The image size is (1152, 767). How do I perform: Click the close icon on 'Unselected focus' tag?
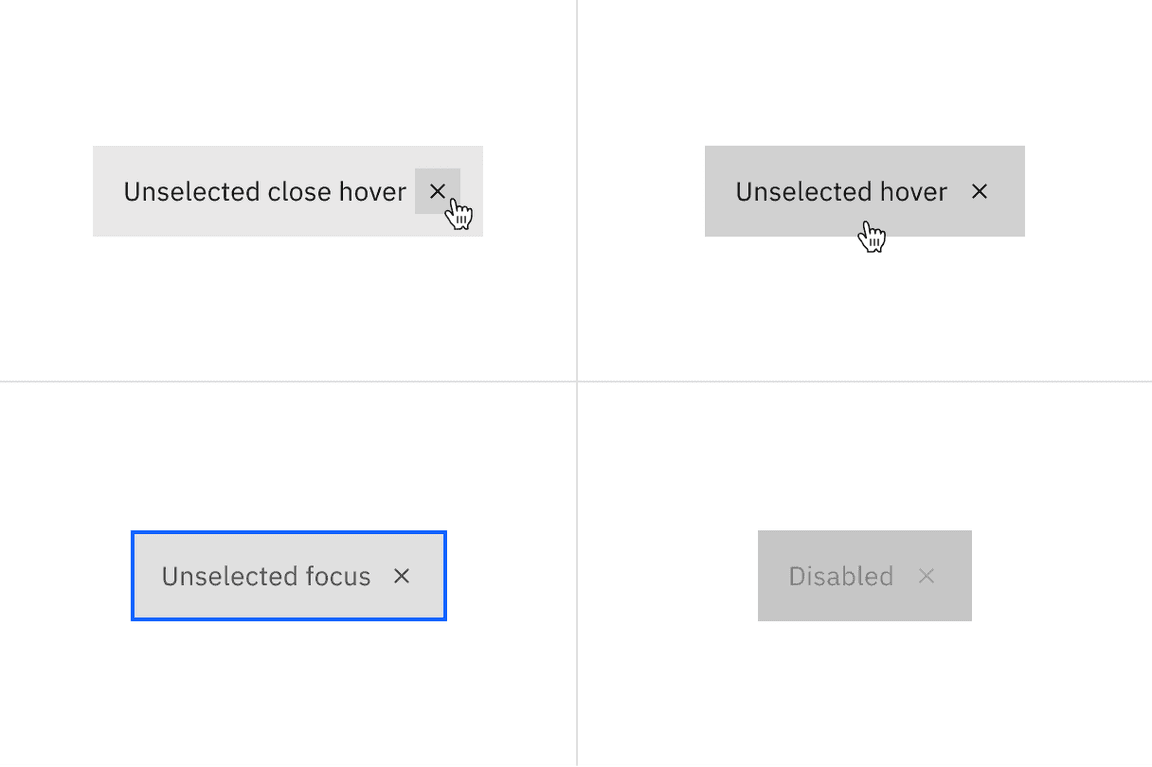pos(401,576)
